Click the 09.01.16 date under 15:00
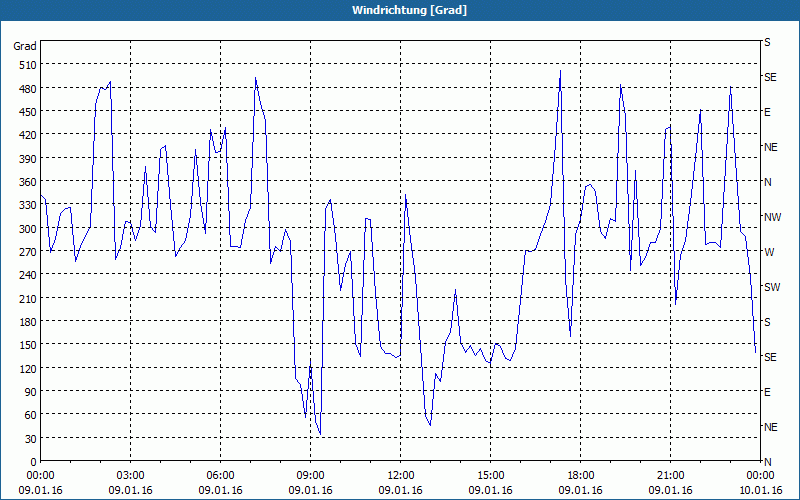 [x=490, y=490]
